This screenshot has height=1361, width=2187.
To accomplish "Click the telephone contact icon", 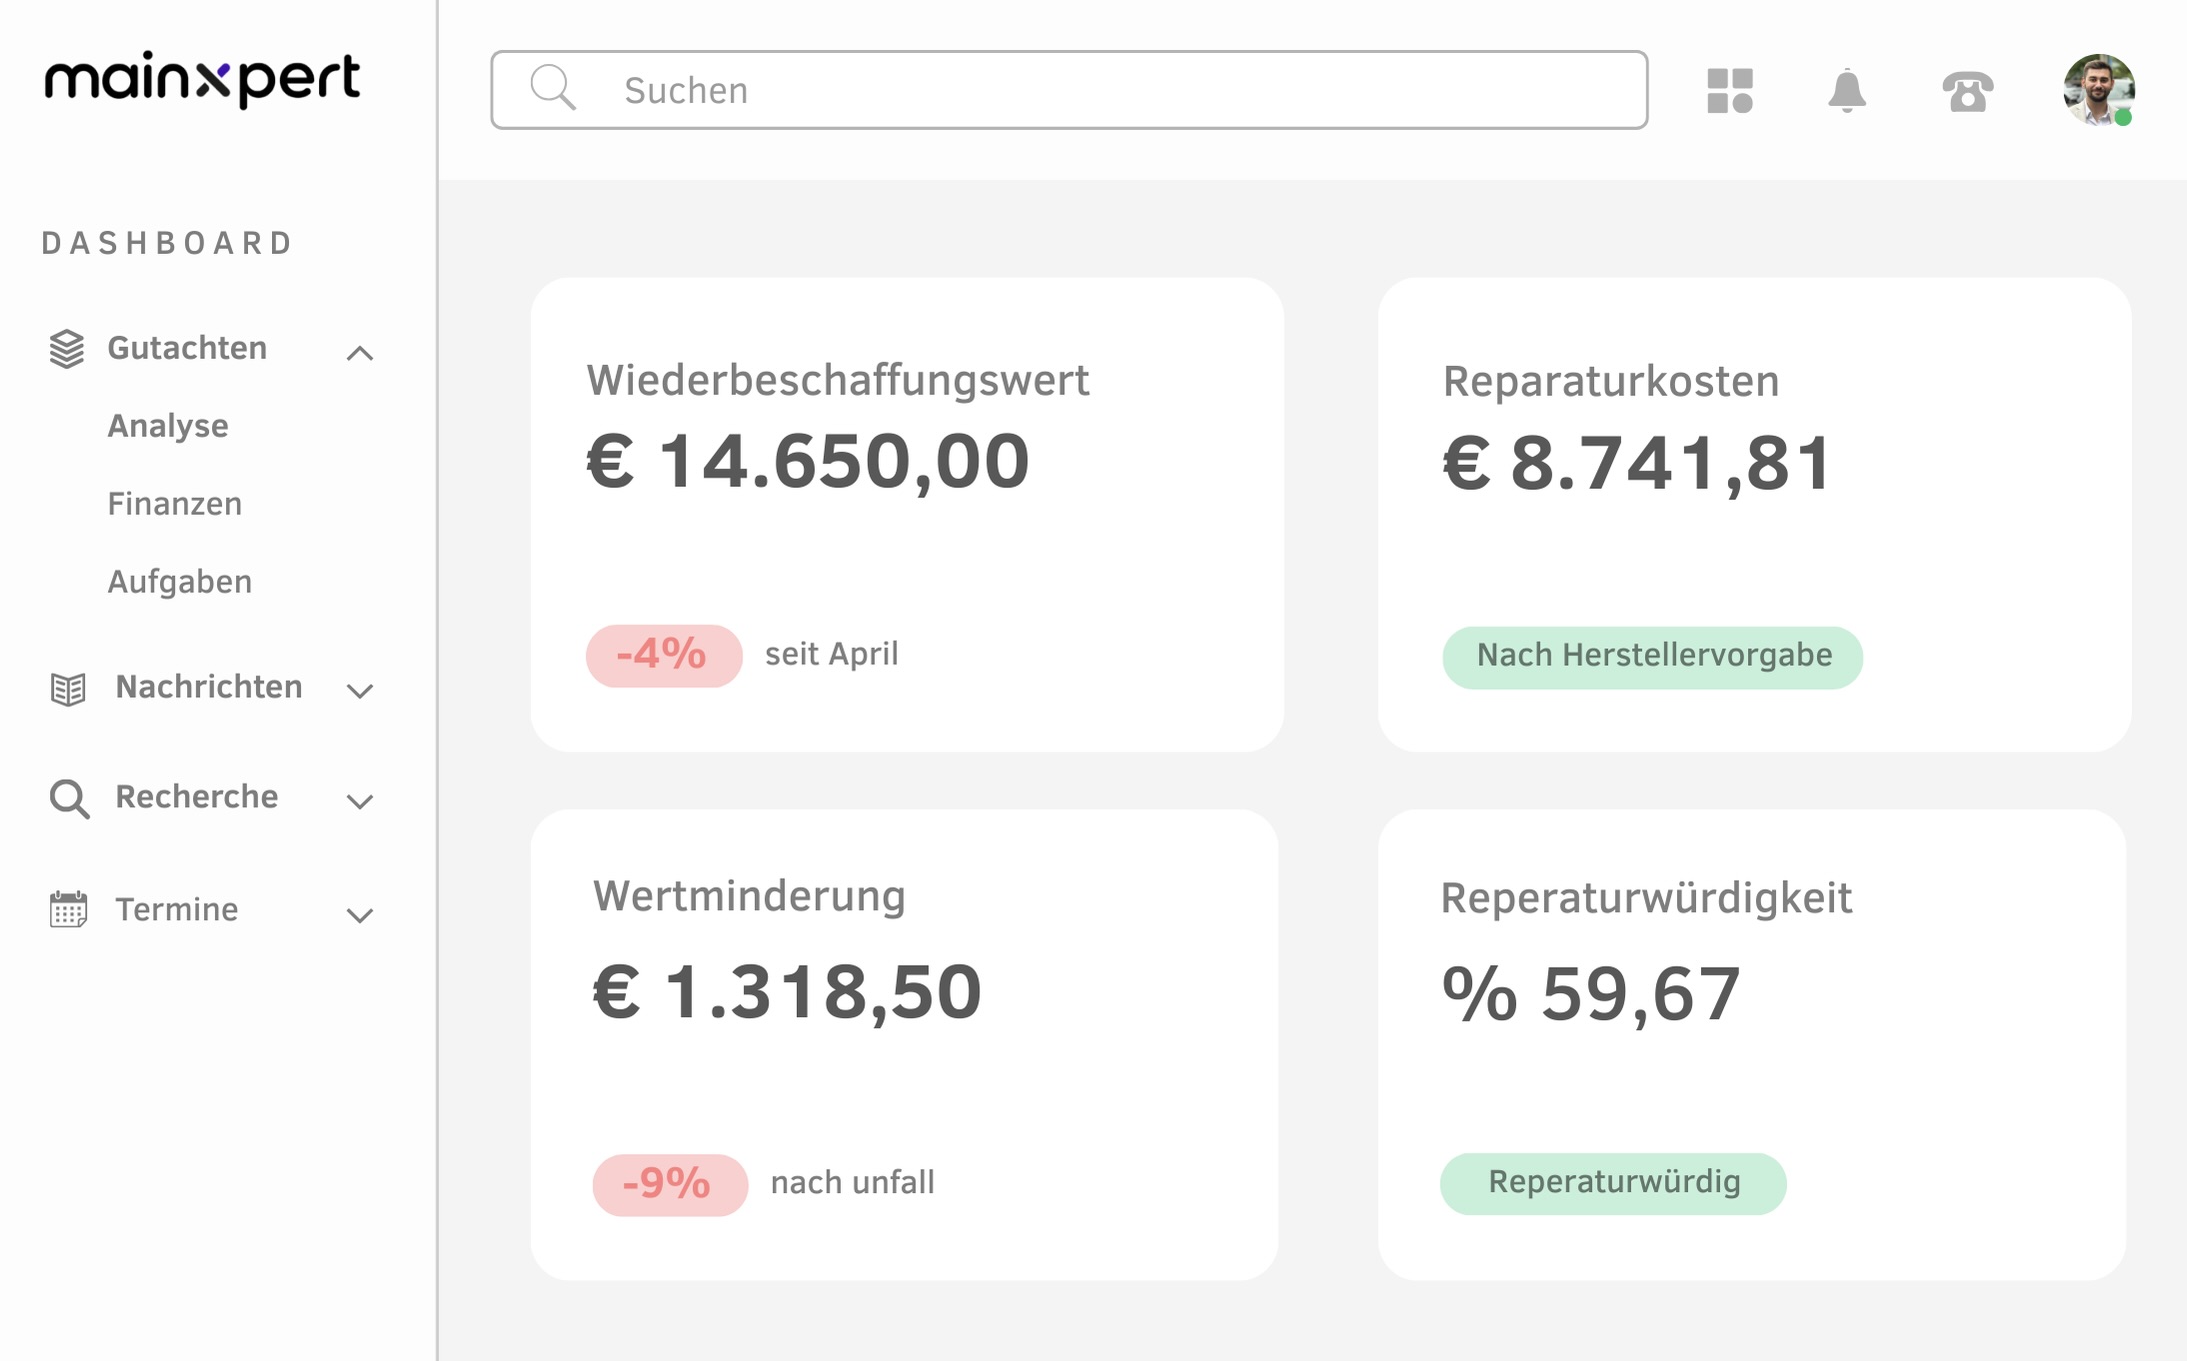I will 1967,92.
